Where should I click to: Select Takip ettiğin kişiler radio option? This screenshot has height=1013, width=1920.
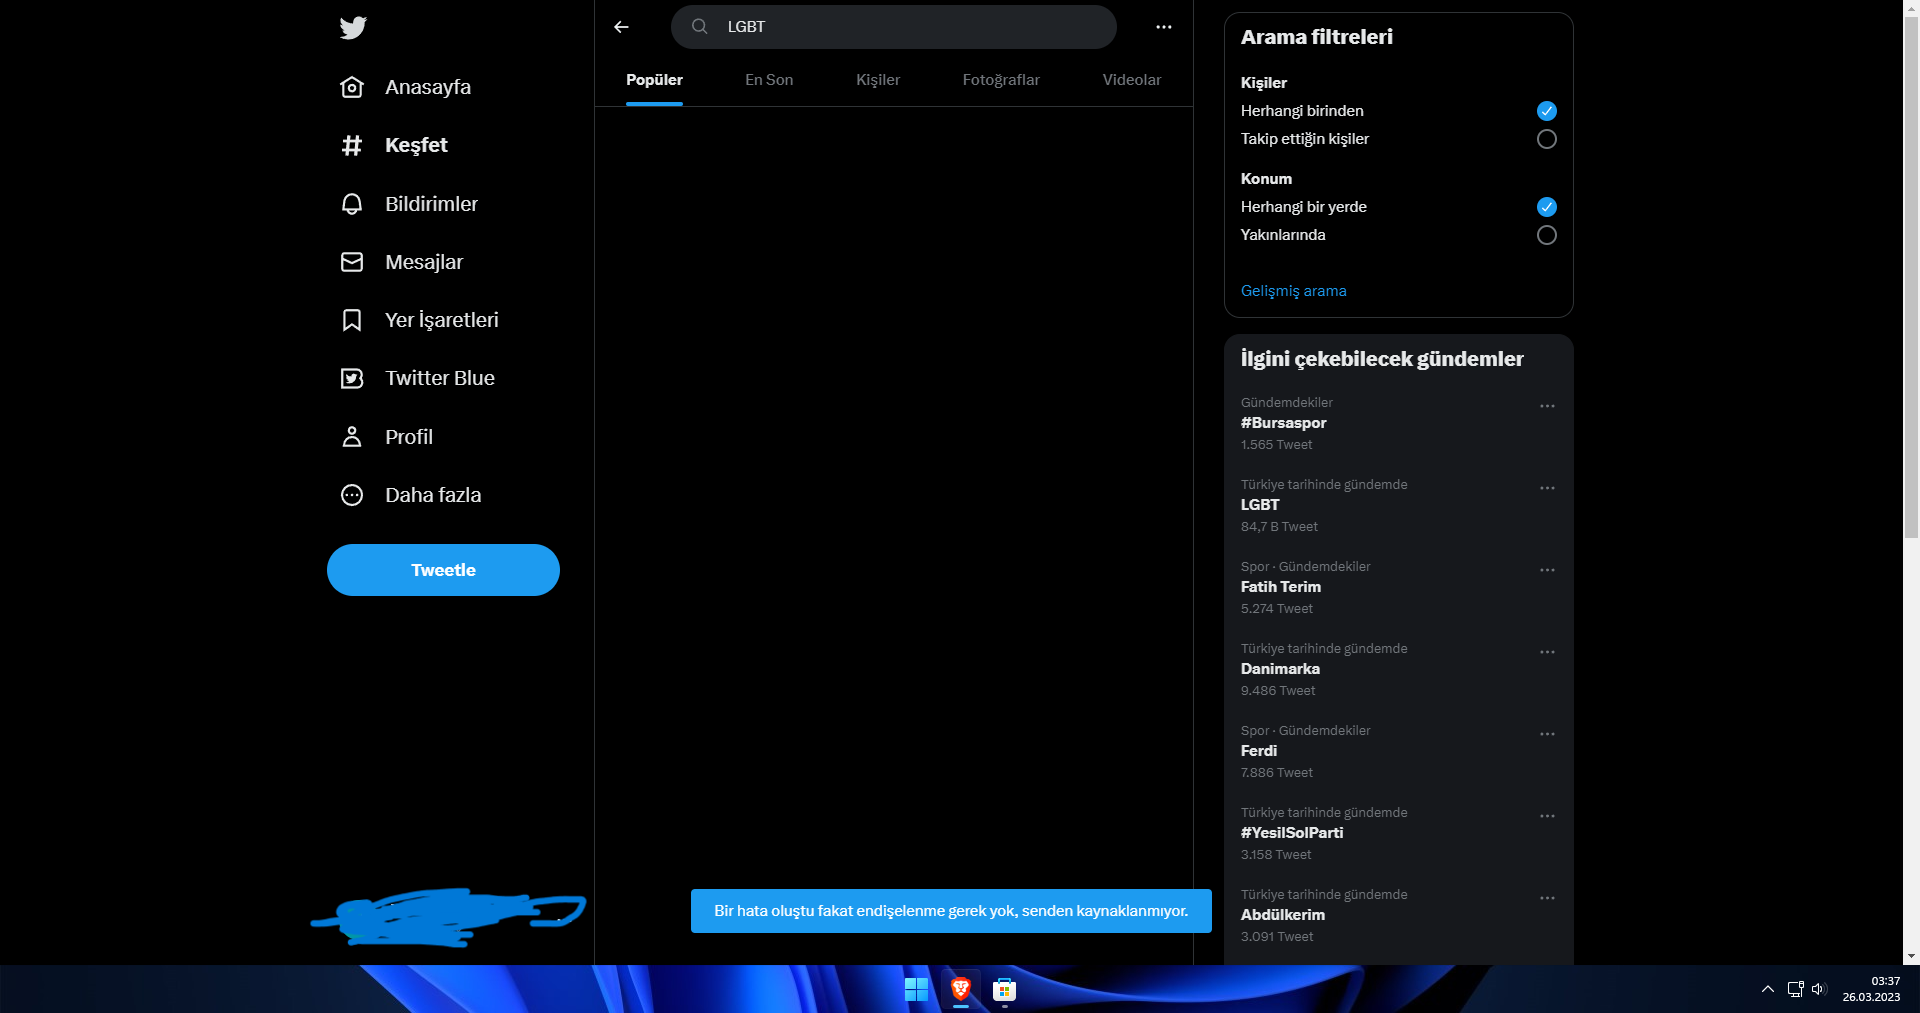[x=1547, y=139]
